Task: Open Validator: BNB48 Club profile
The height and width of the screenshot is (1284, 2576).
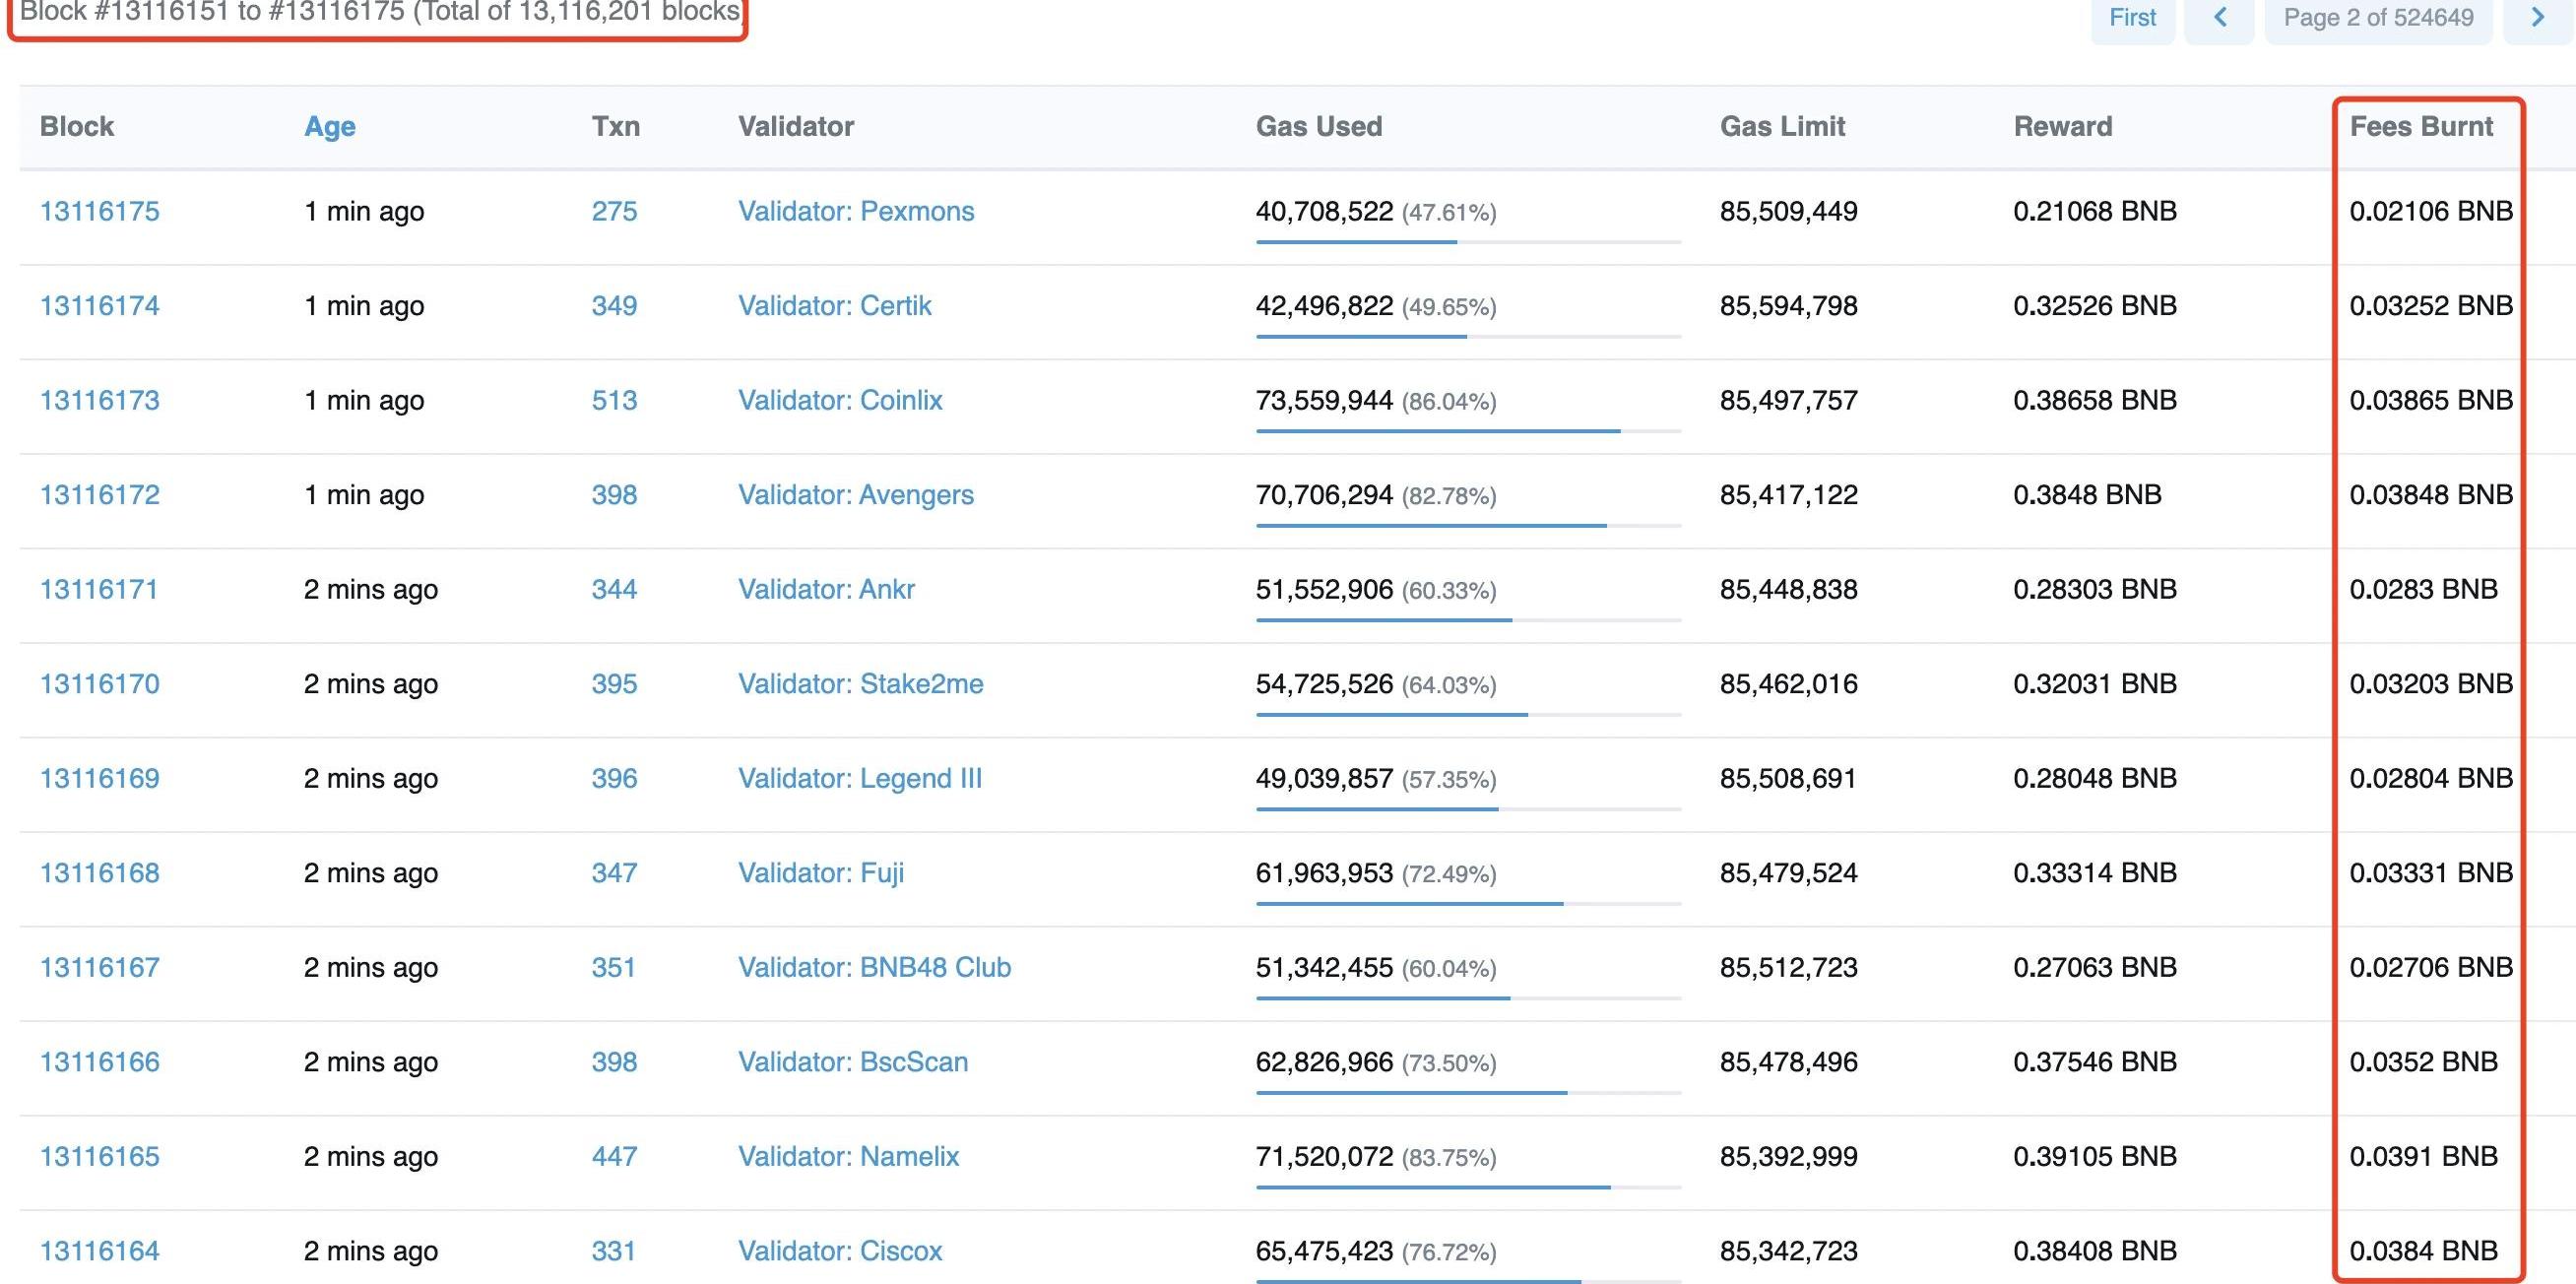Action: click(x=874, y=967)
